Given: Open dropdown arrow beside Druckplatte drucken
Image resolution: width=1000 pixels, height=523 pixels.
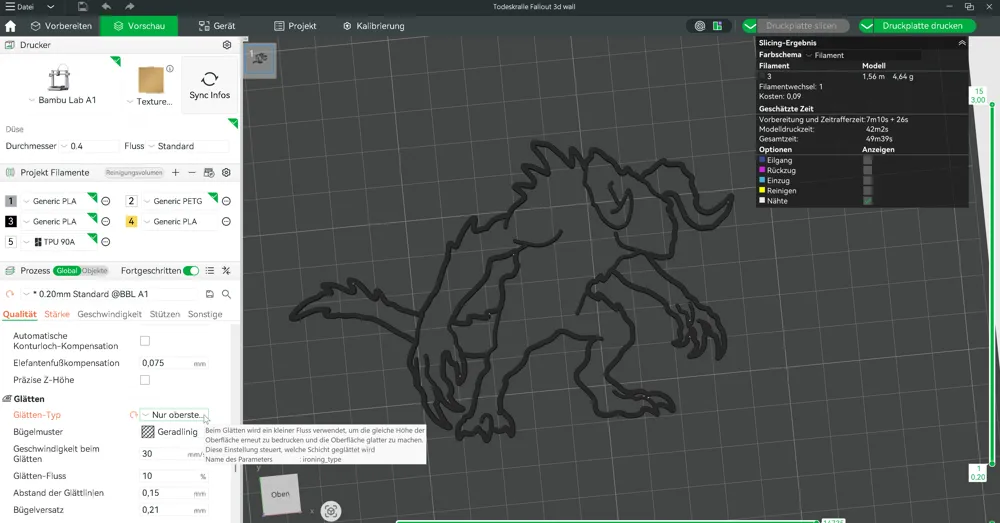Looking at the screenshot, I should point(866,26).
